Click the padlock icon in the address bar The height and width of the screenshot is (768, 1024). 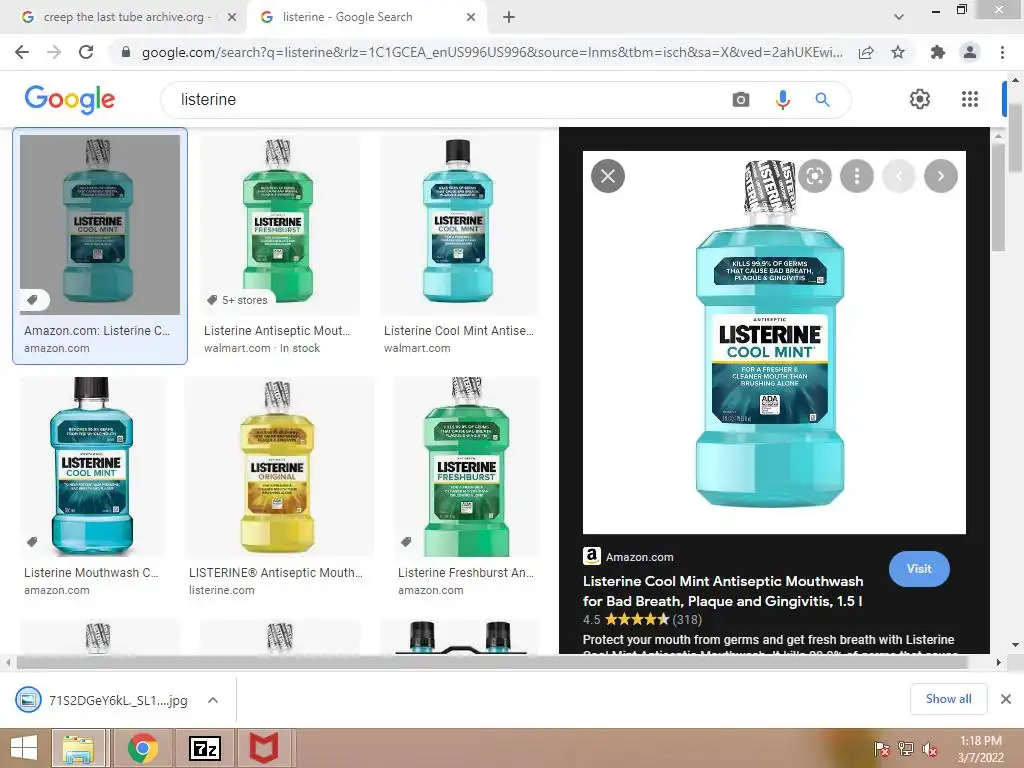tap(126, 52)
